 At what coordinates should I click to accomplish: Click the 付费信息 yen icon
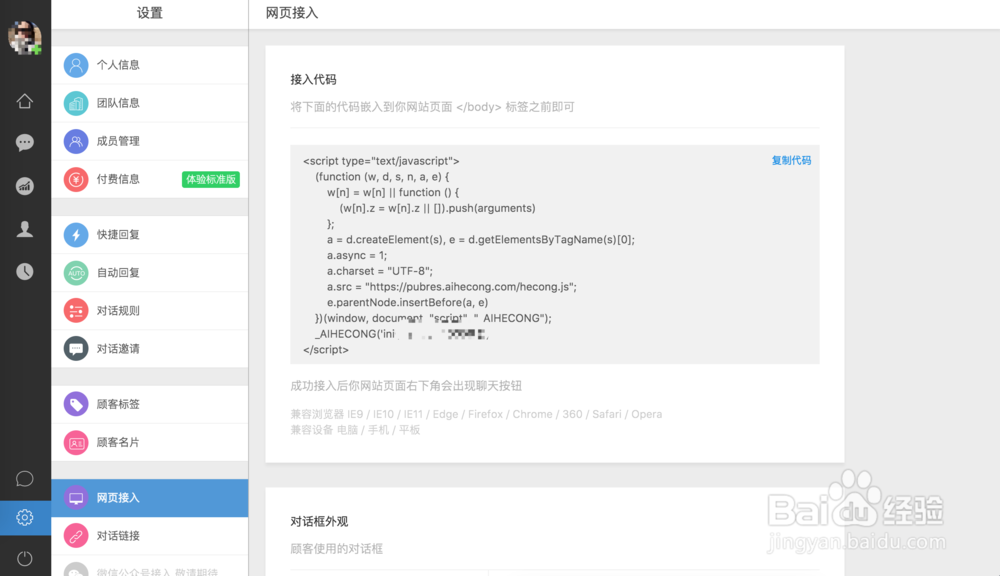pos(76,179)
